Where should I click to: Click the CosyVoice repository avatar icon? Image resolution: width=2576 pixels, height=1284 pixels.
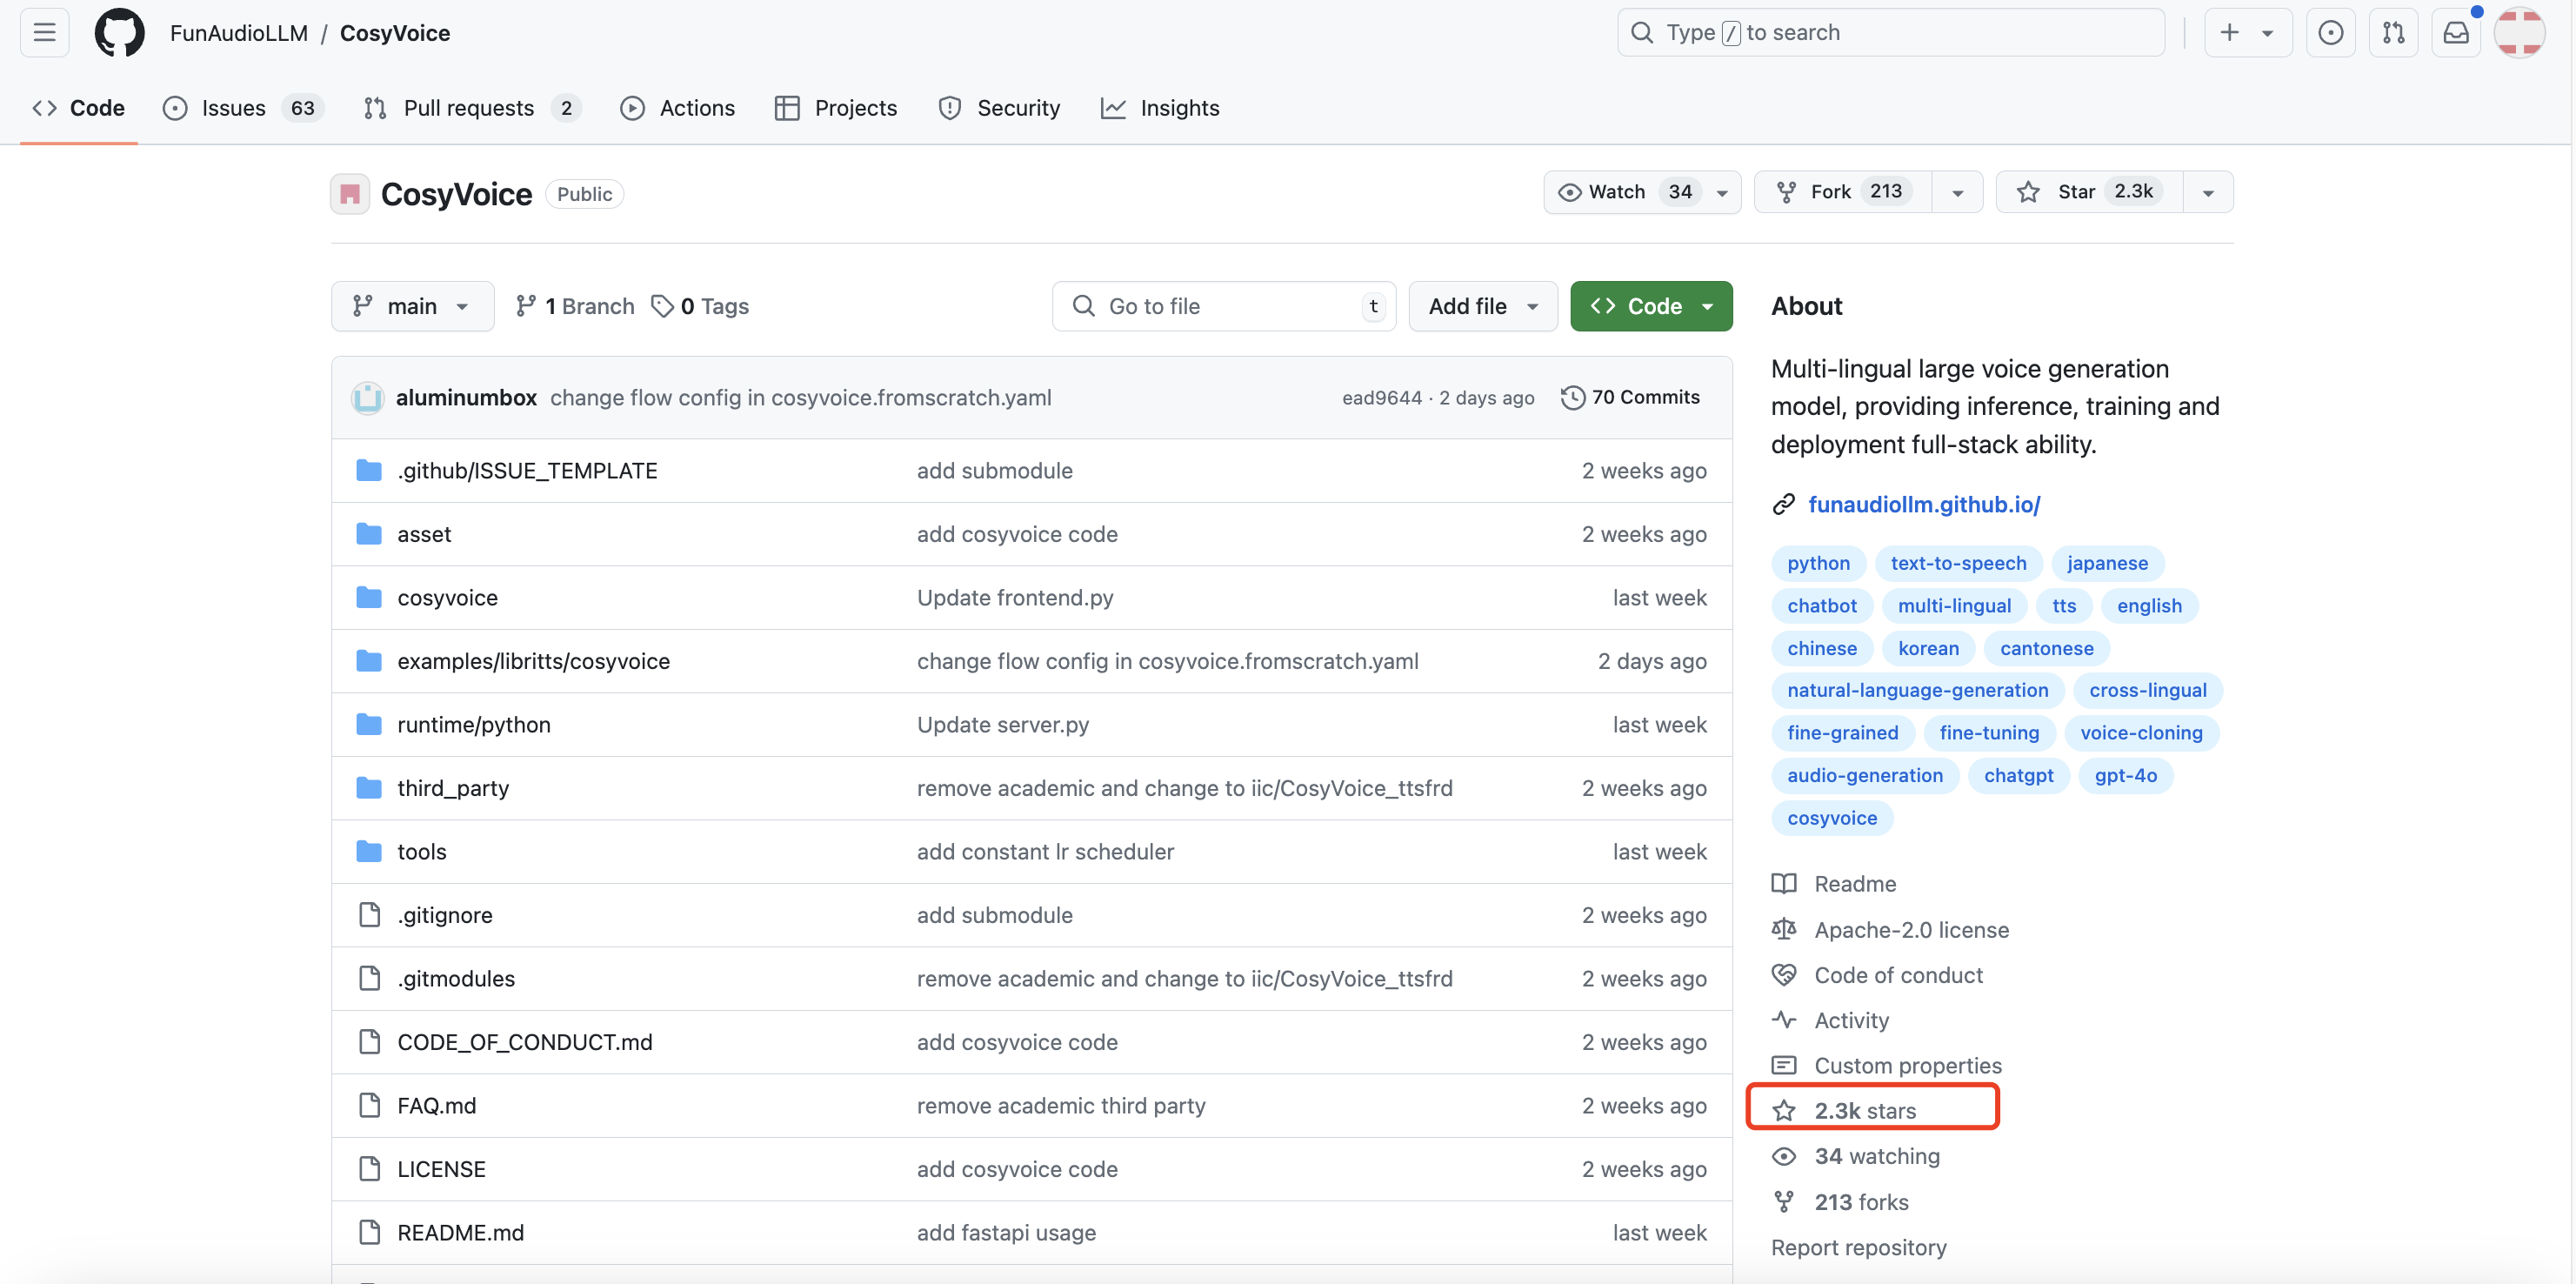[350, 194]
